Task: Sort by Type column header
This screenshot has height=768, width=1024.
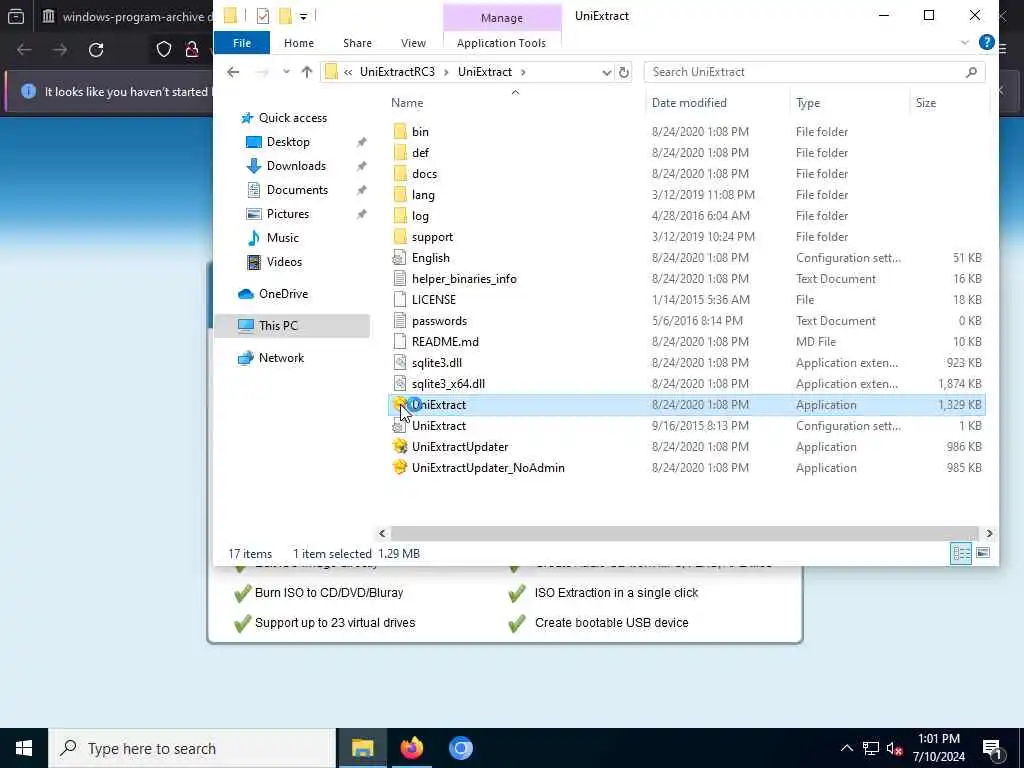Action: [x=808, y=103]
